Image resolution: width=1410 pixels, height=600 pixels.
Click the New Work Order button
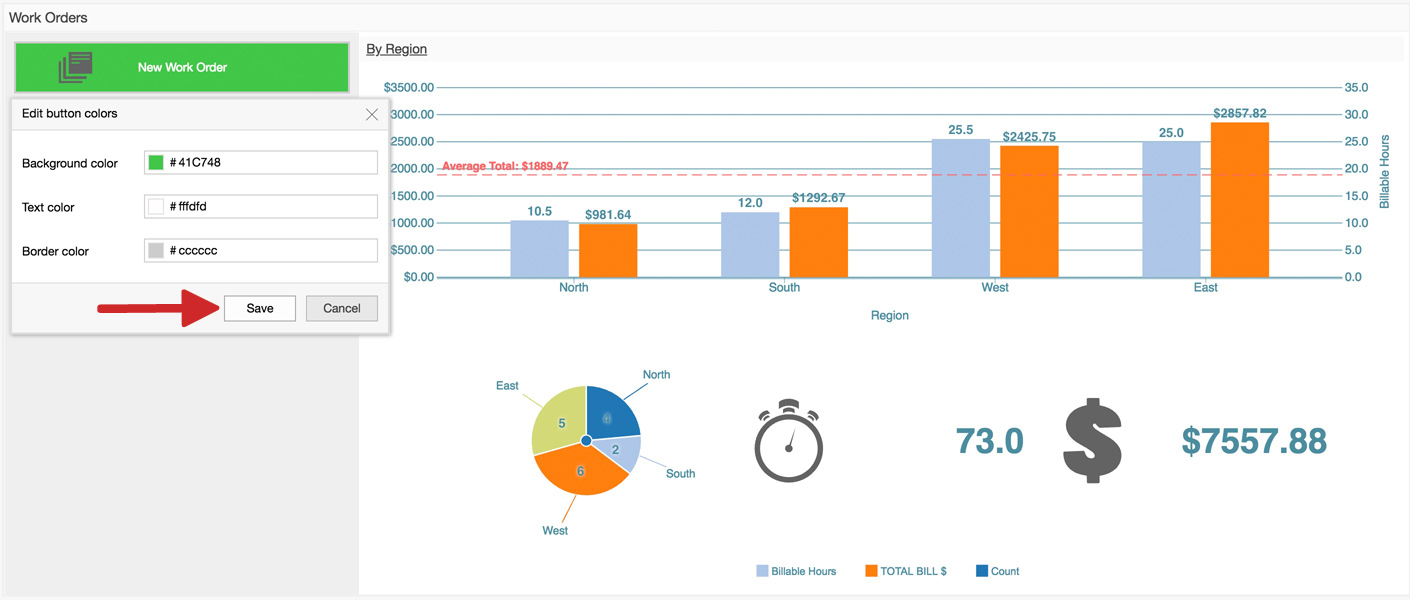[182, 67]
